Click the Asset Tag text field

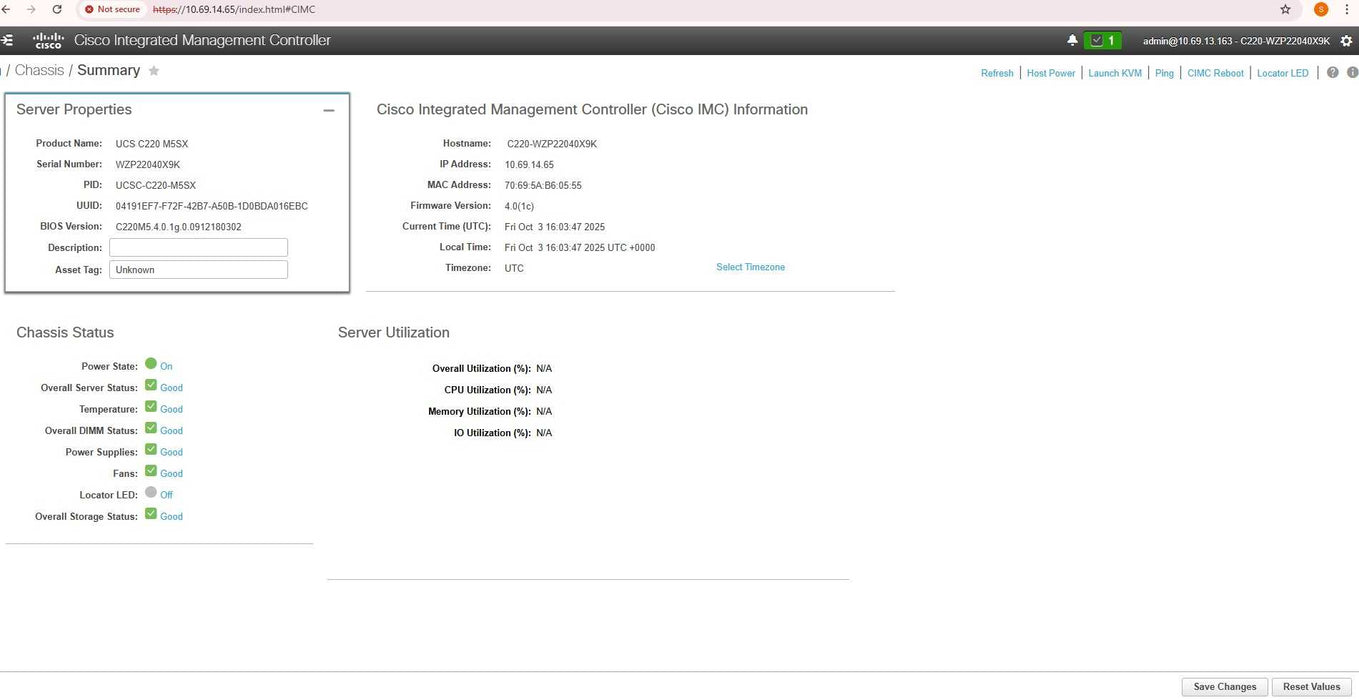198,270
